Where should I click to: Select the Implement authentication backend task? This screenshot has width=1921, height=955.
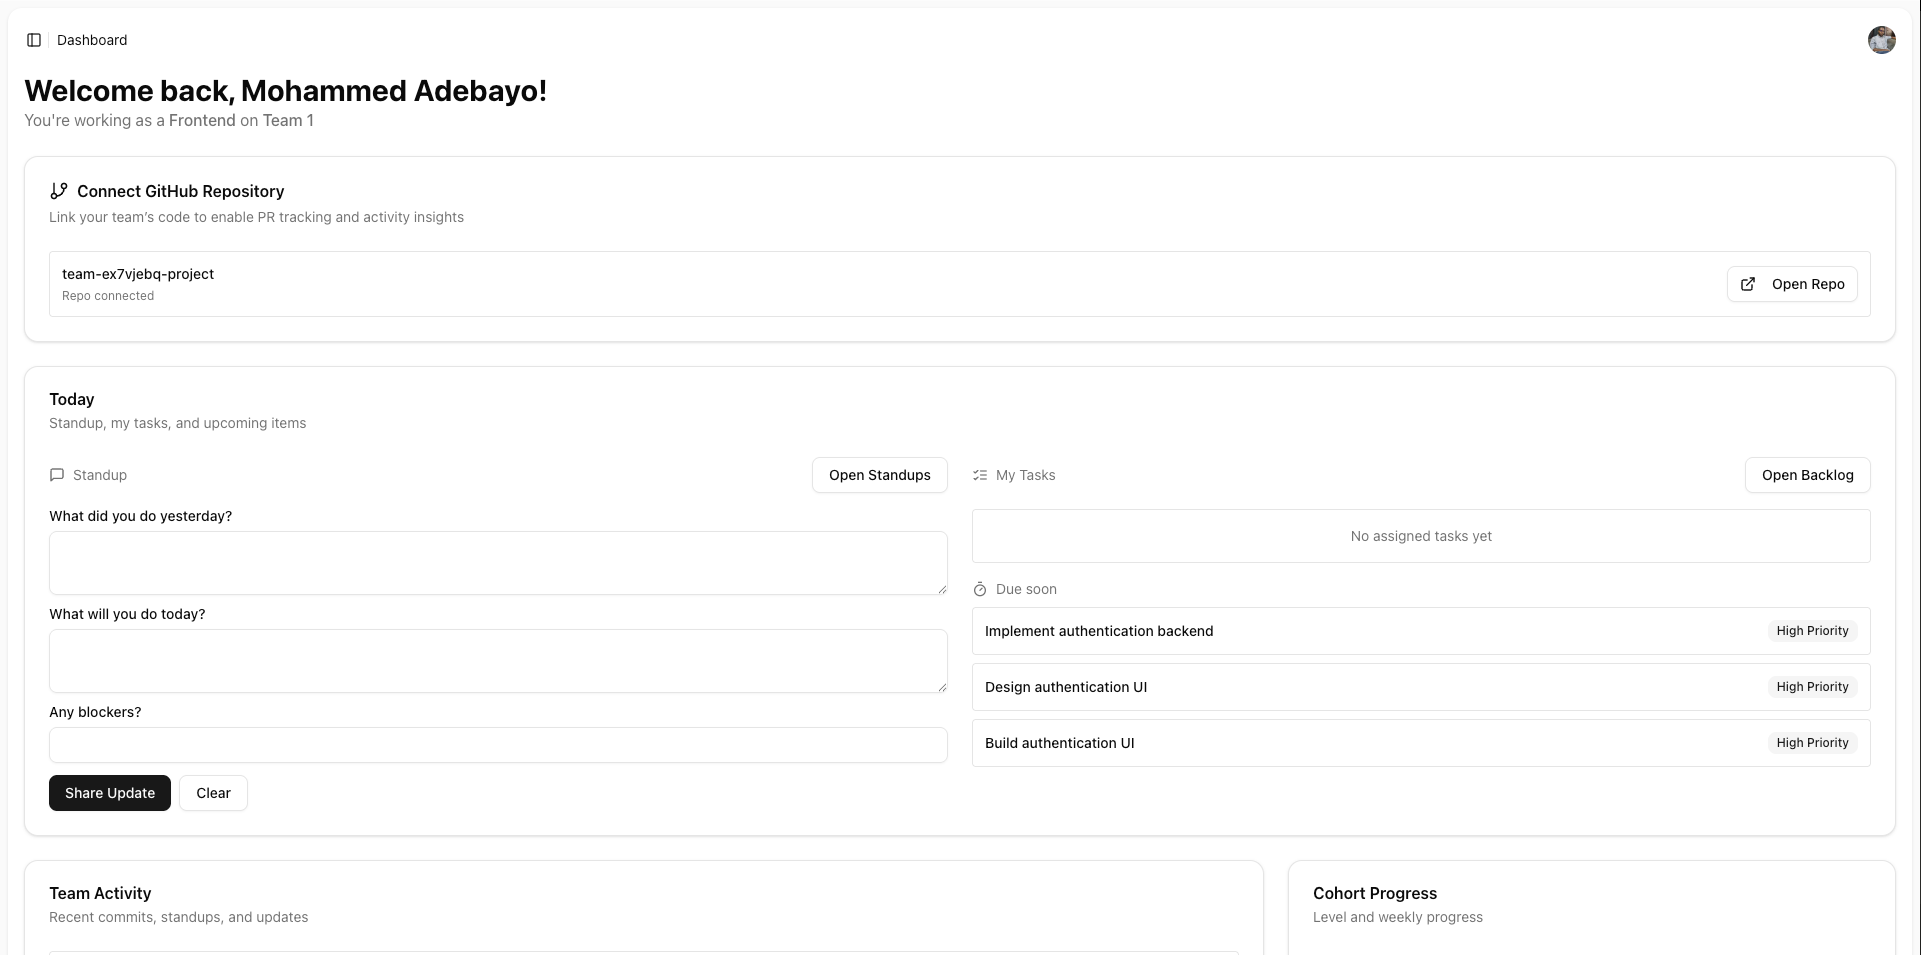[x=1099, y=631]
